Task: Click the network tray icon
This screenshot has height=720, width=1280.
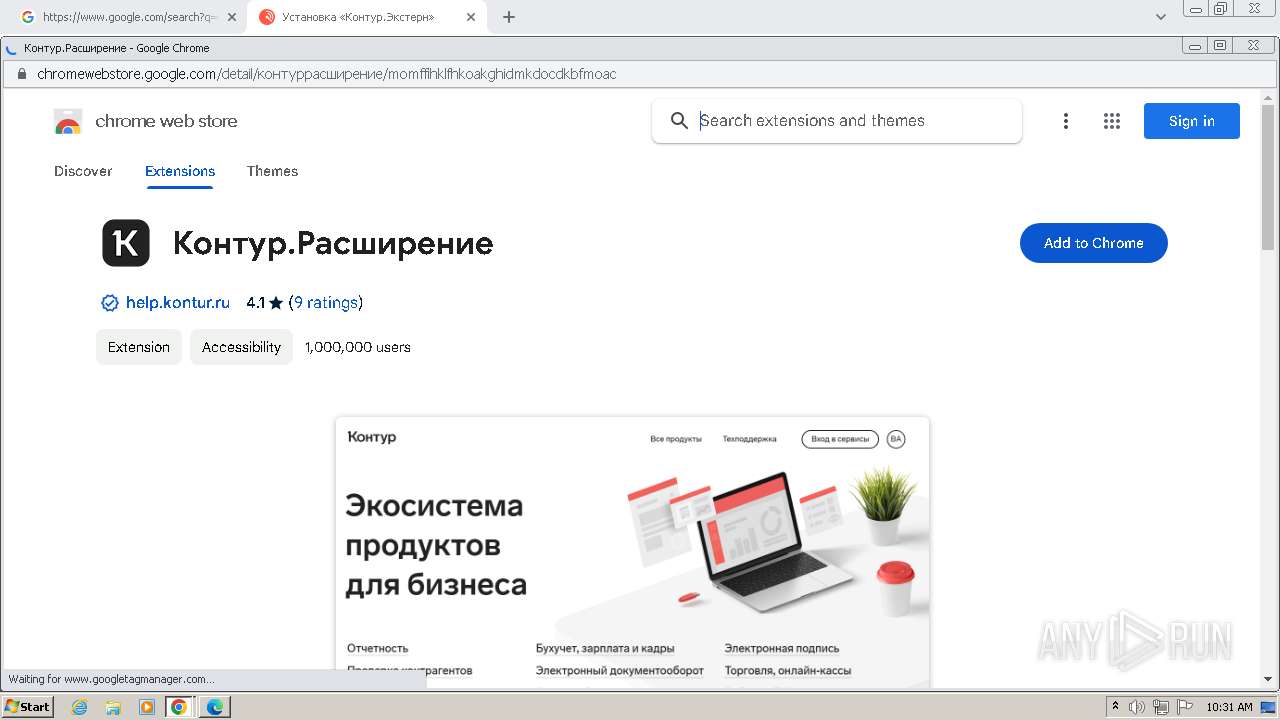Action: [1161, 707]
